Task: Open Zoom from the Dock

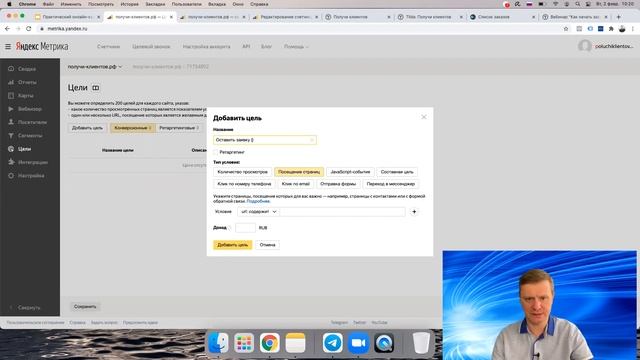Action: pyautogui.click(x=358, y=342)
